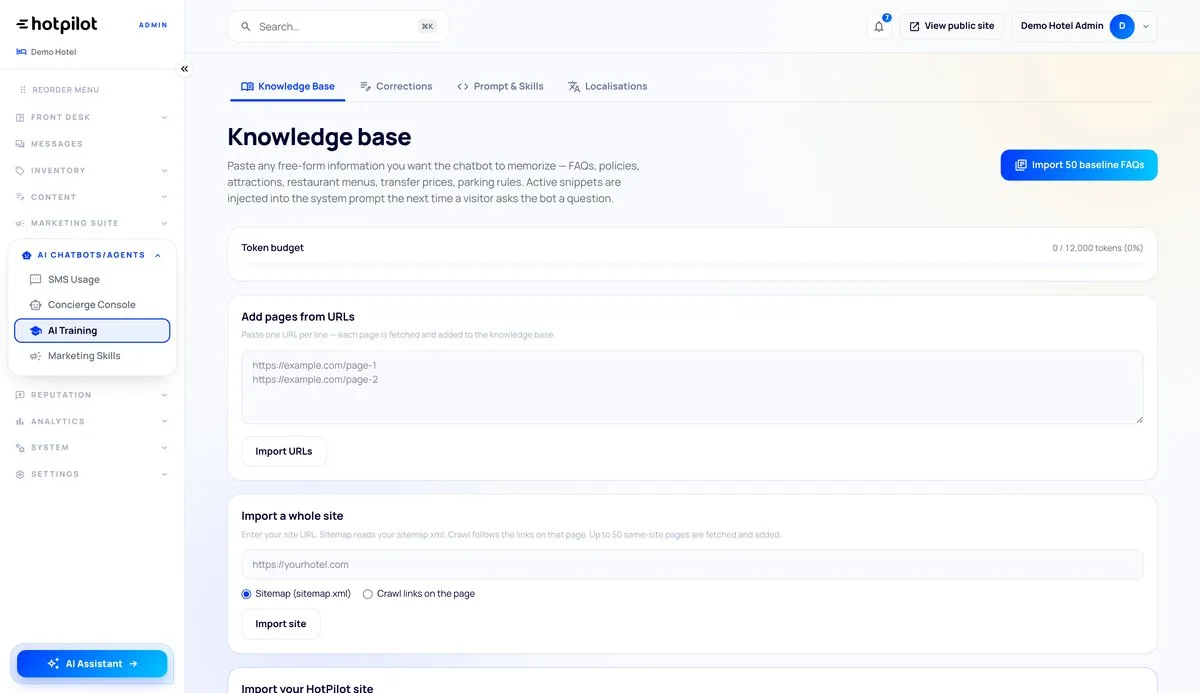Click the Content sidebar icon
Viewport: 1200px width, 693px height.
[20, 197]
